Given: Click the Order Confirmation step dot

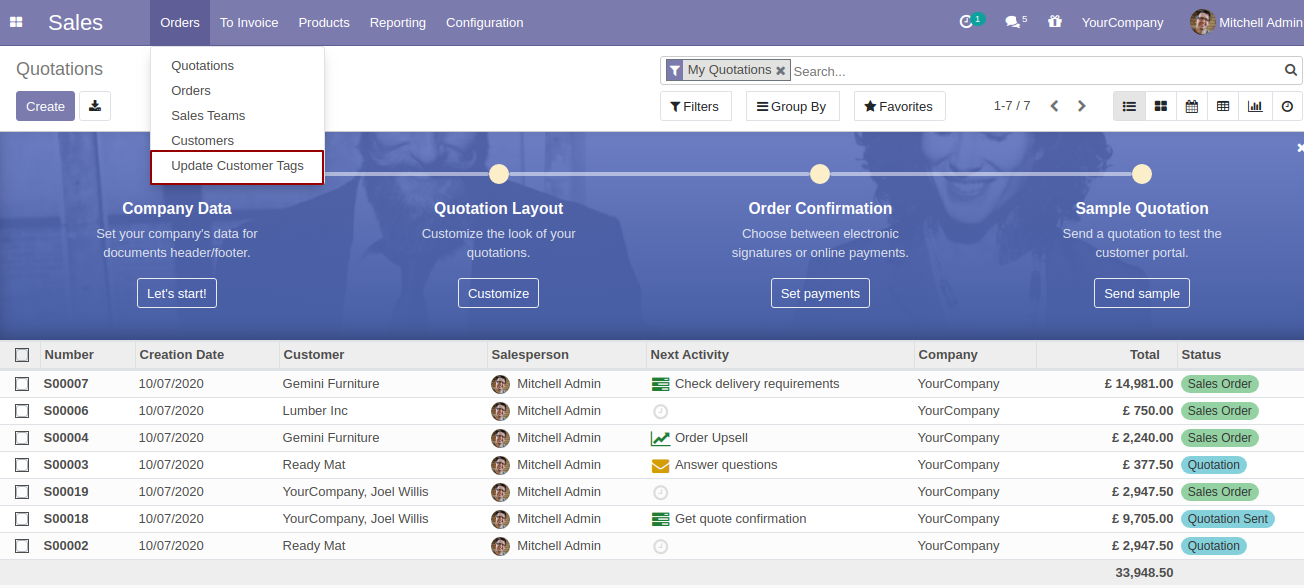Looking at the screenshot, I should coord(820,174).
